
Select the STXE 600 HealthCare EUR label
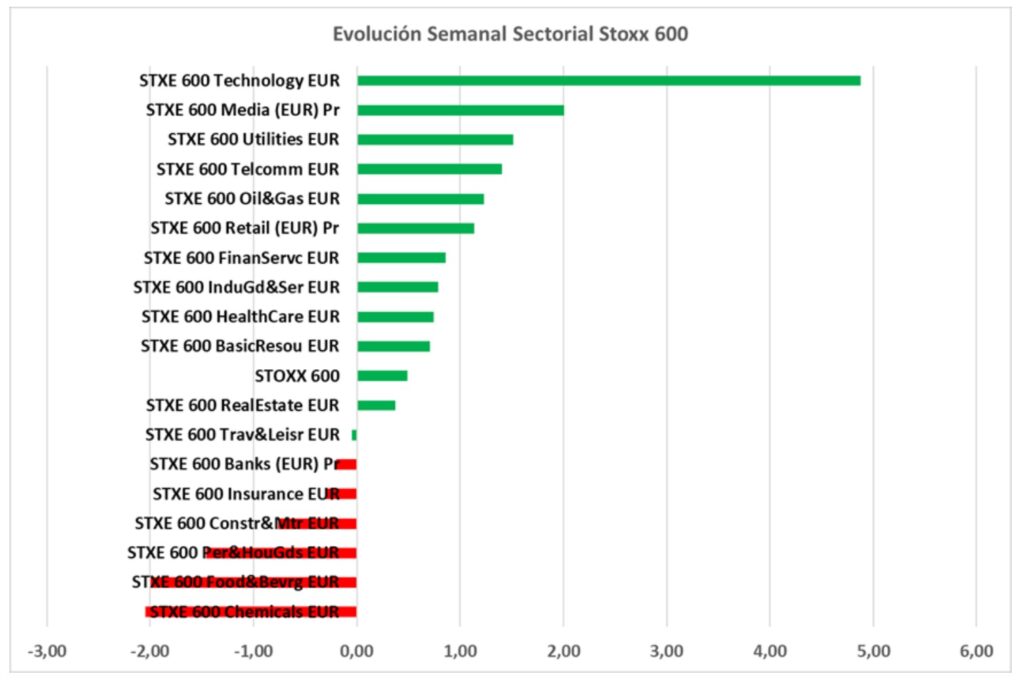tap(240, 317)
